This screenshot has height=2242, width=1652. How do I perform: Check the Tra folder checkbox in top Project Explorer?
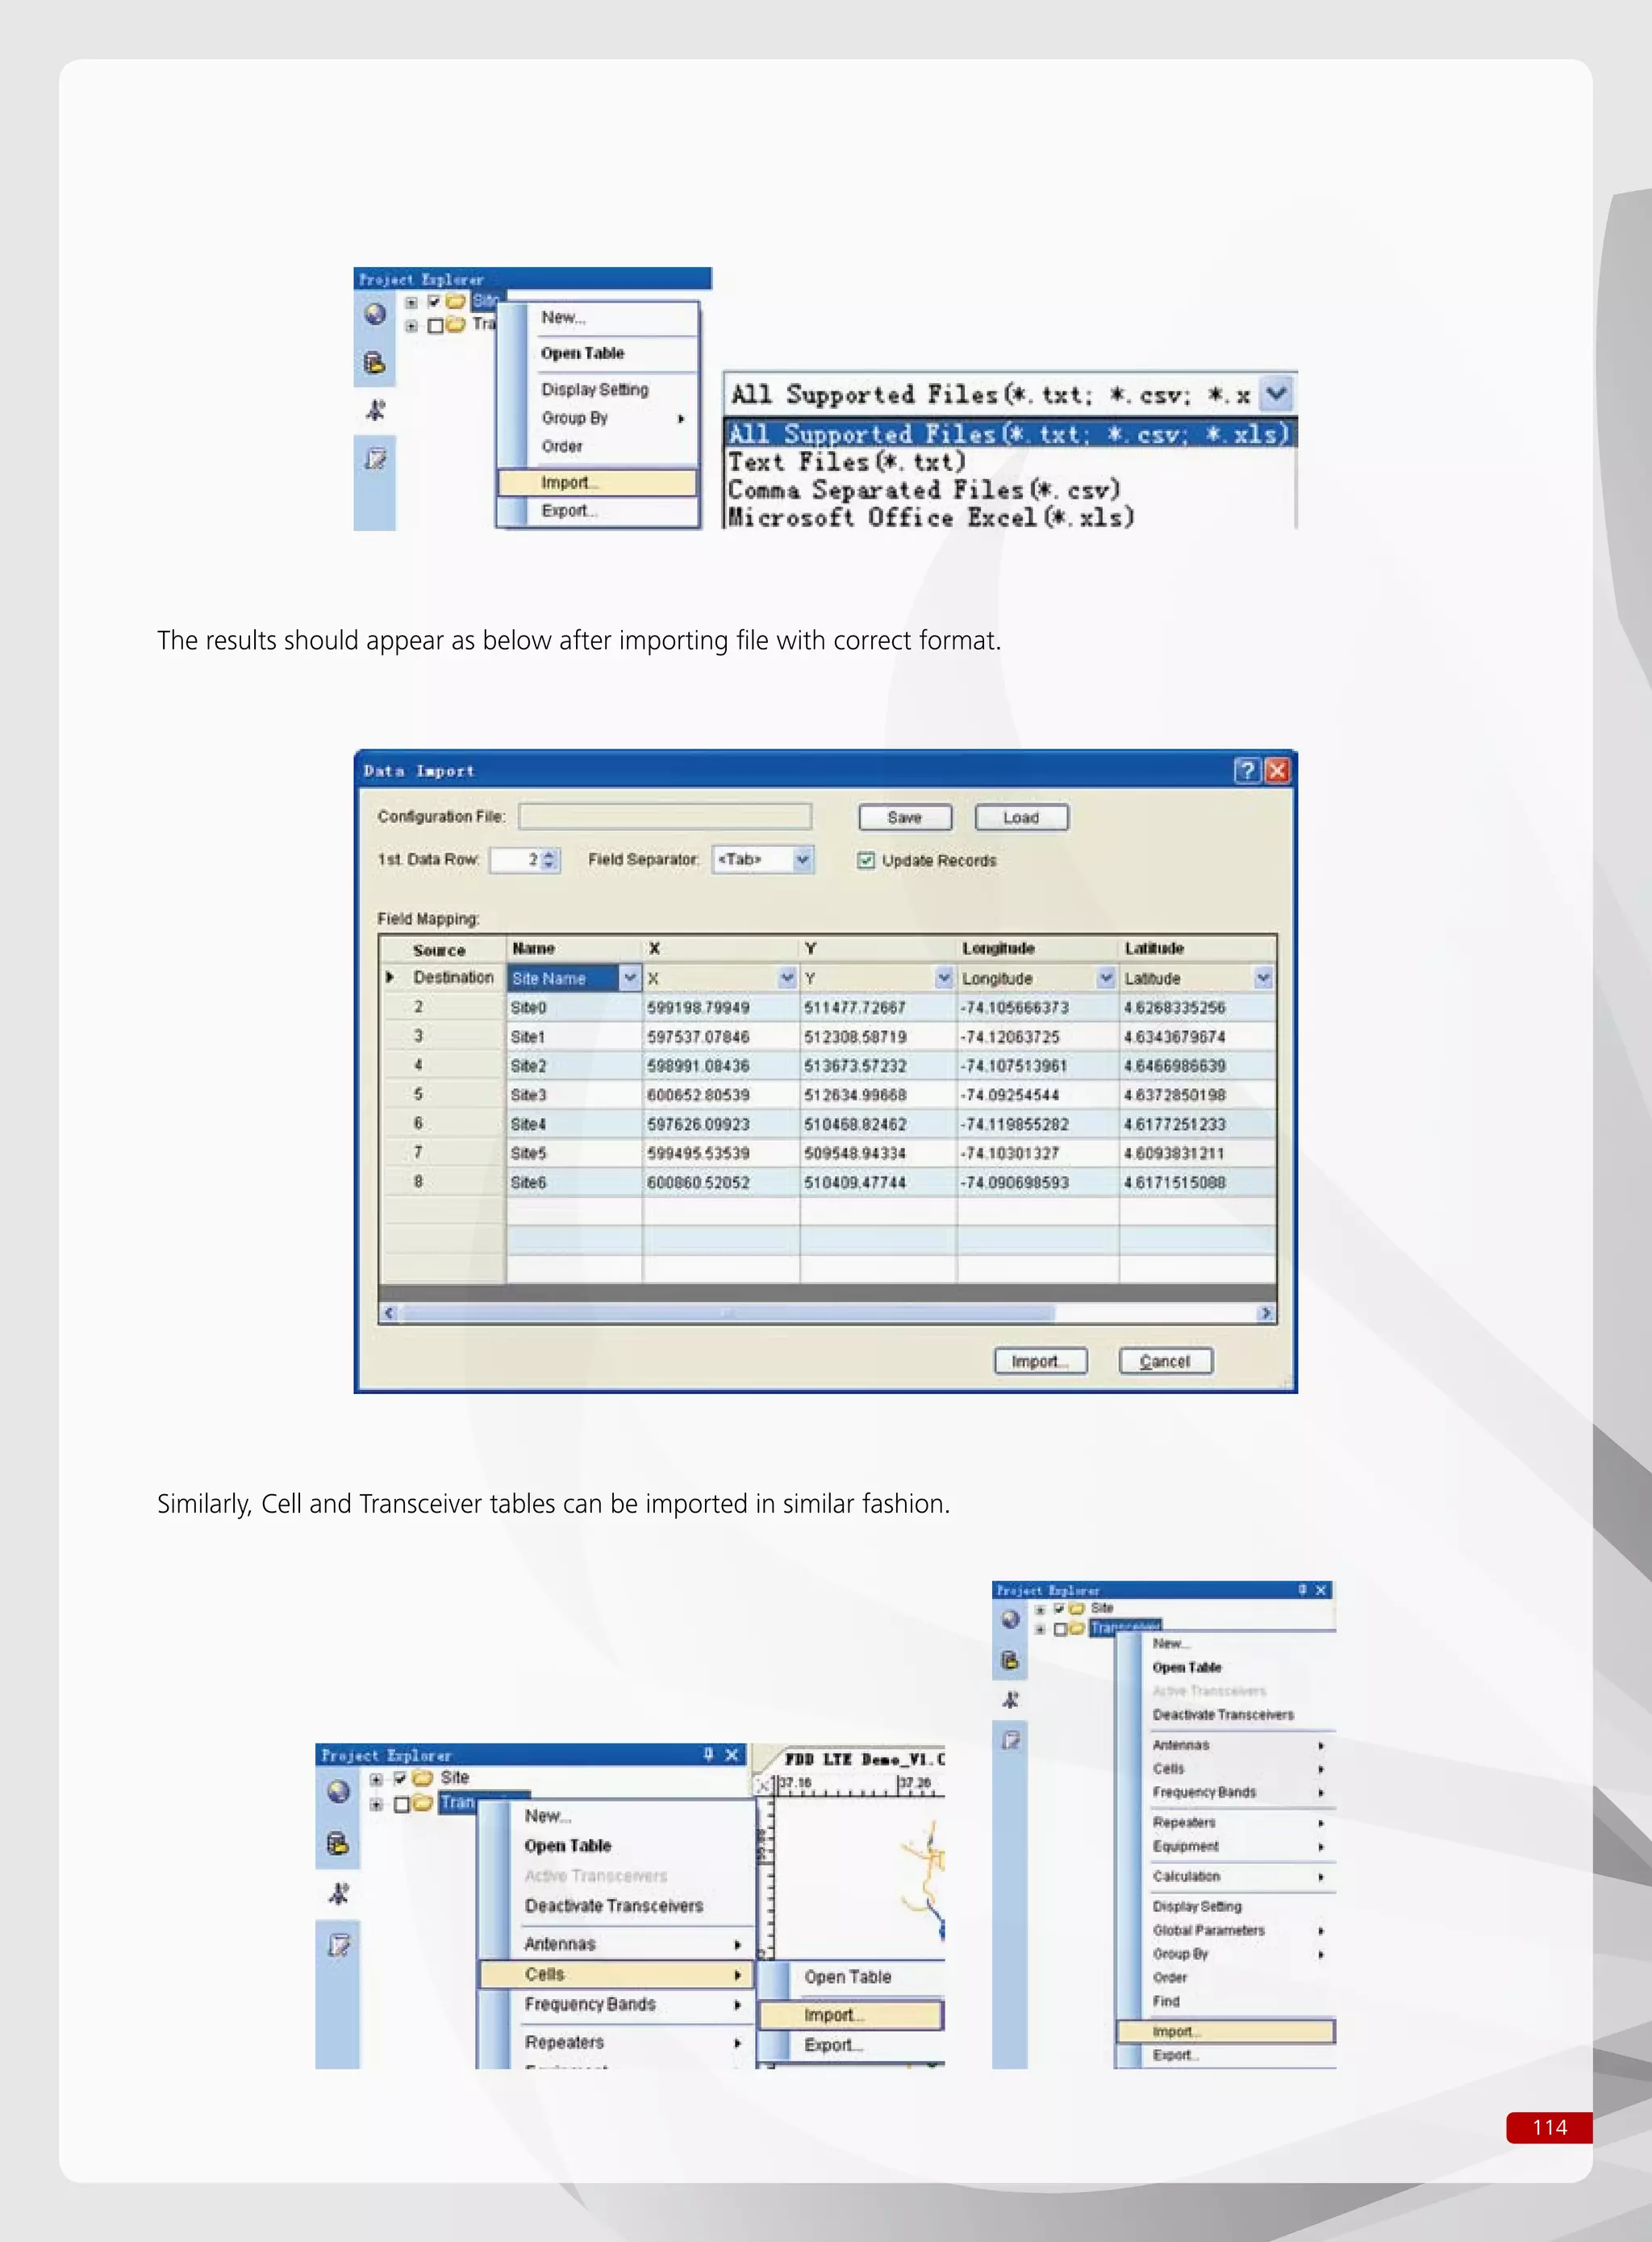435,325
